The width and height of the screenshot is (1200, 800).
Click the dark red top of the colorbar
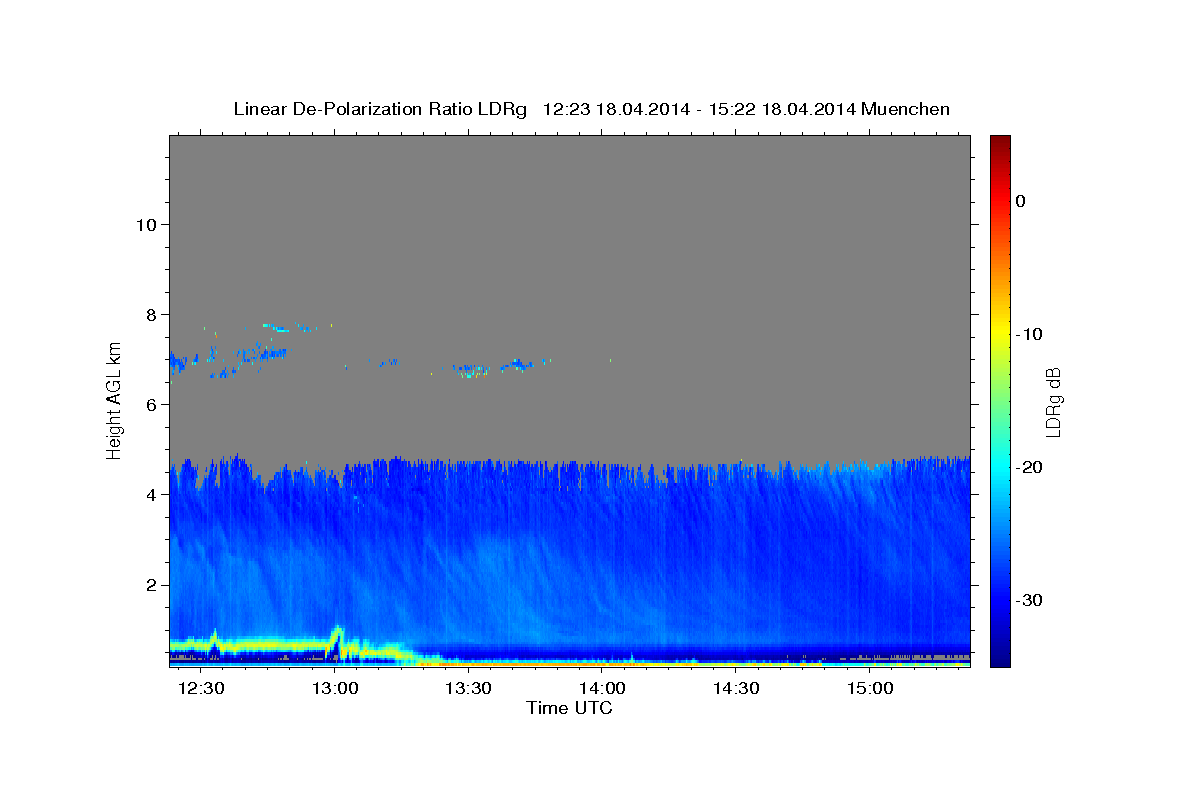(x=1000, y=143)
